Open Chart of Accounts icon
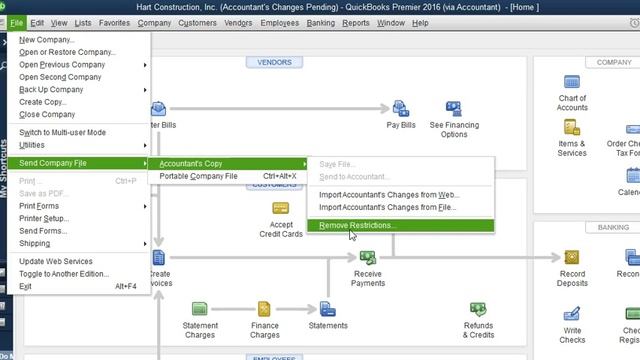The image size is (640, 360). click(571, 82)
